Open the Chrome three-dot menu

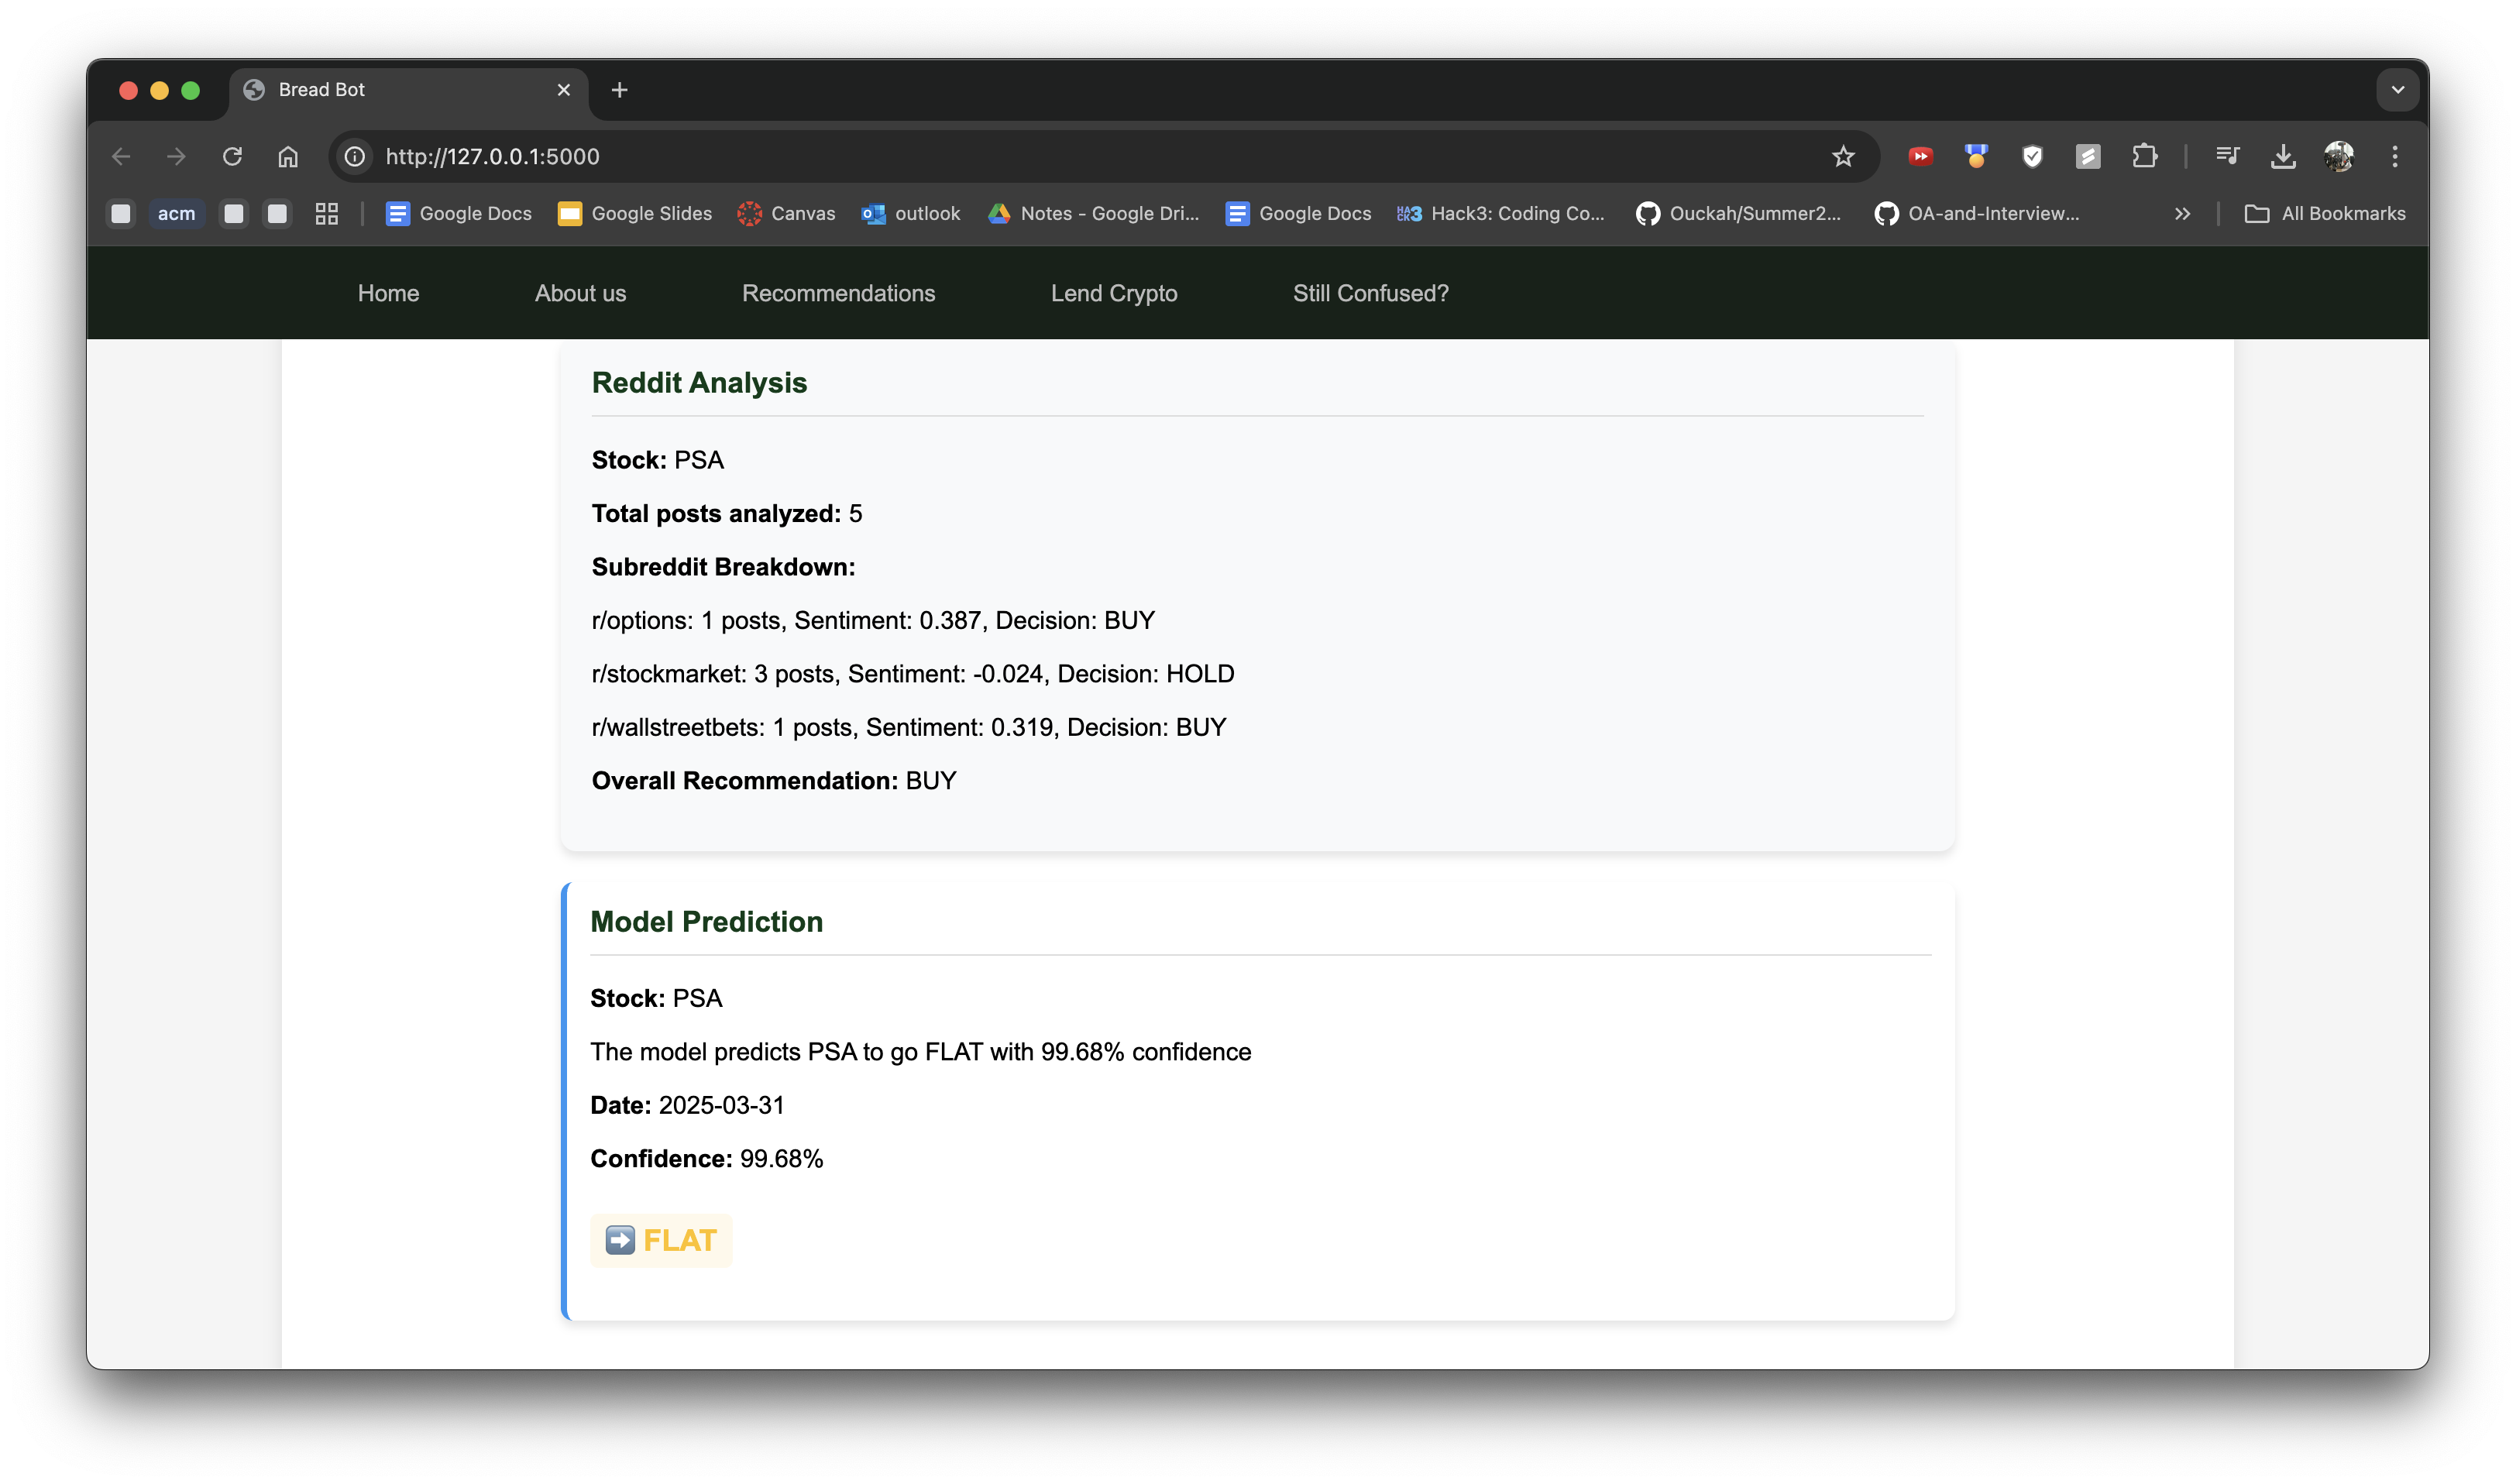tap(2395, 156)
